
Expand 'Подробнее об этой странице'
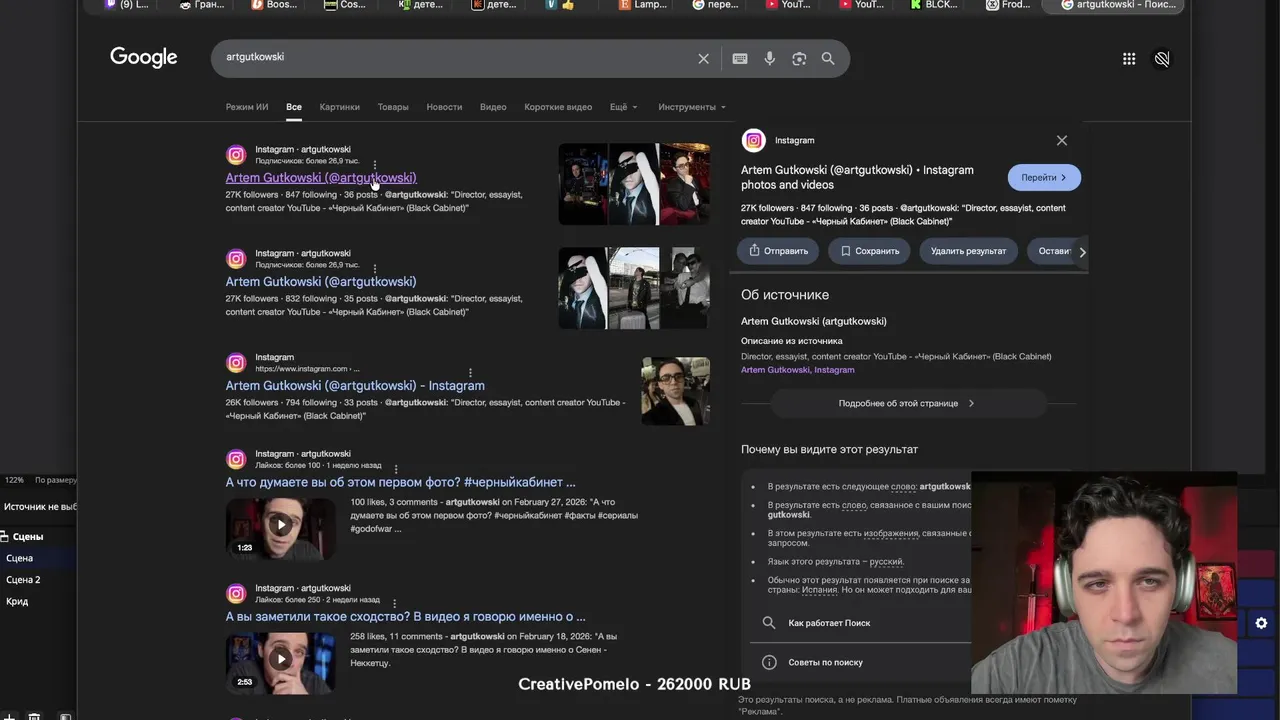[907, 403]
